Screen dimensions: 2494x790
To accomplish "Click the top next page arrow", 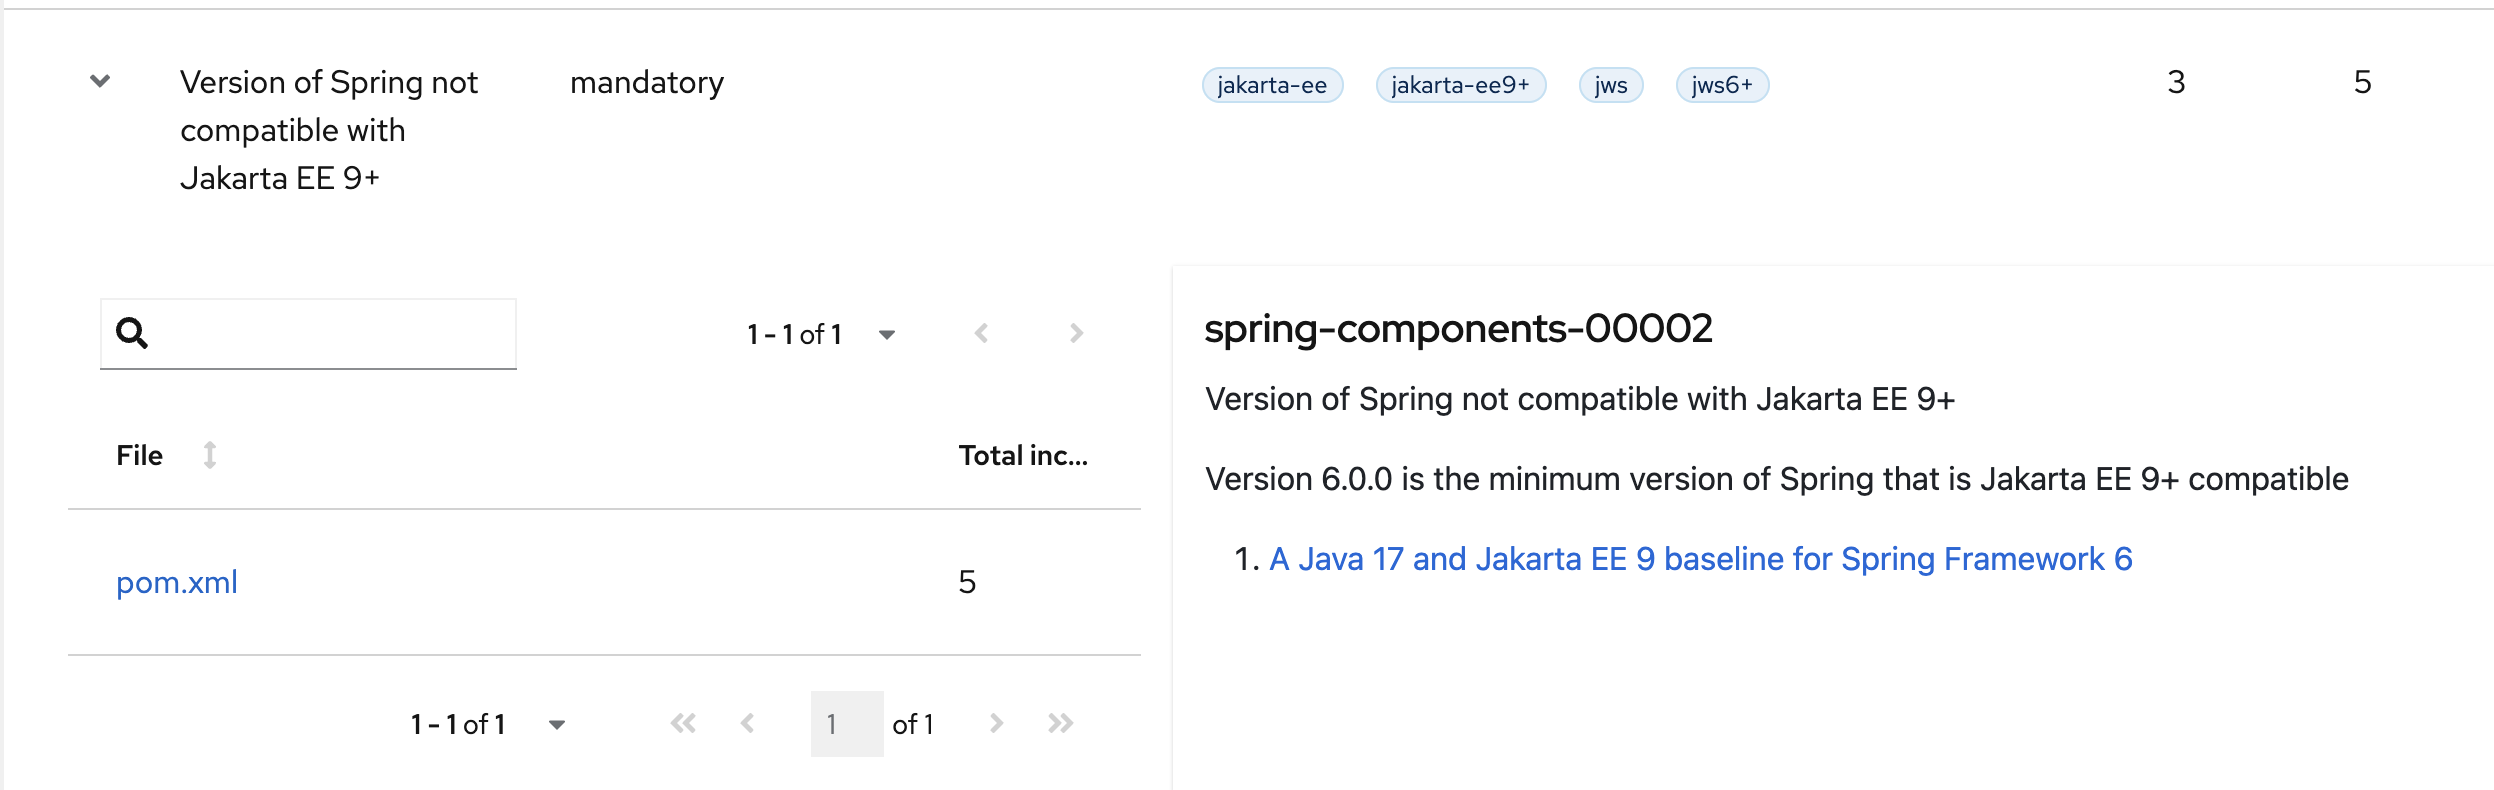I will coord(1076,333).
